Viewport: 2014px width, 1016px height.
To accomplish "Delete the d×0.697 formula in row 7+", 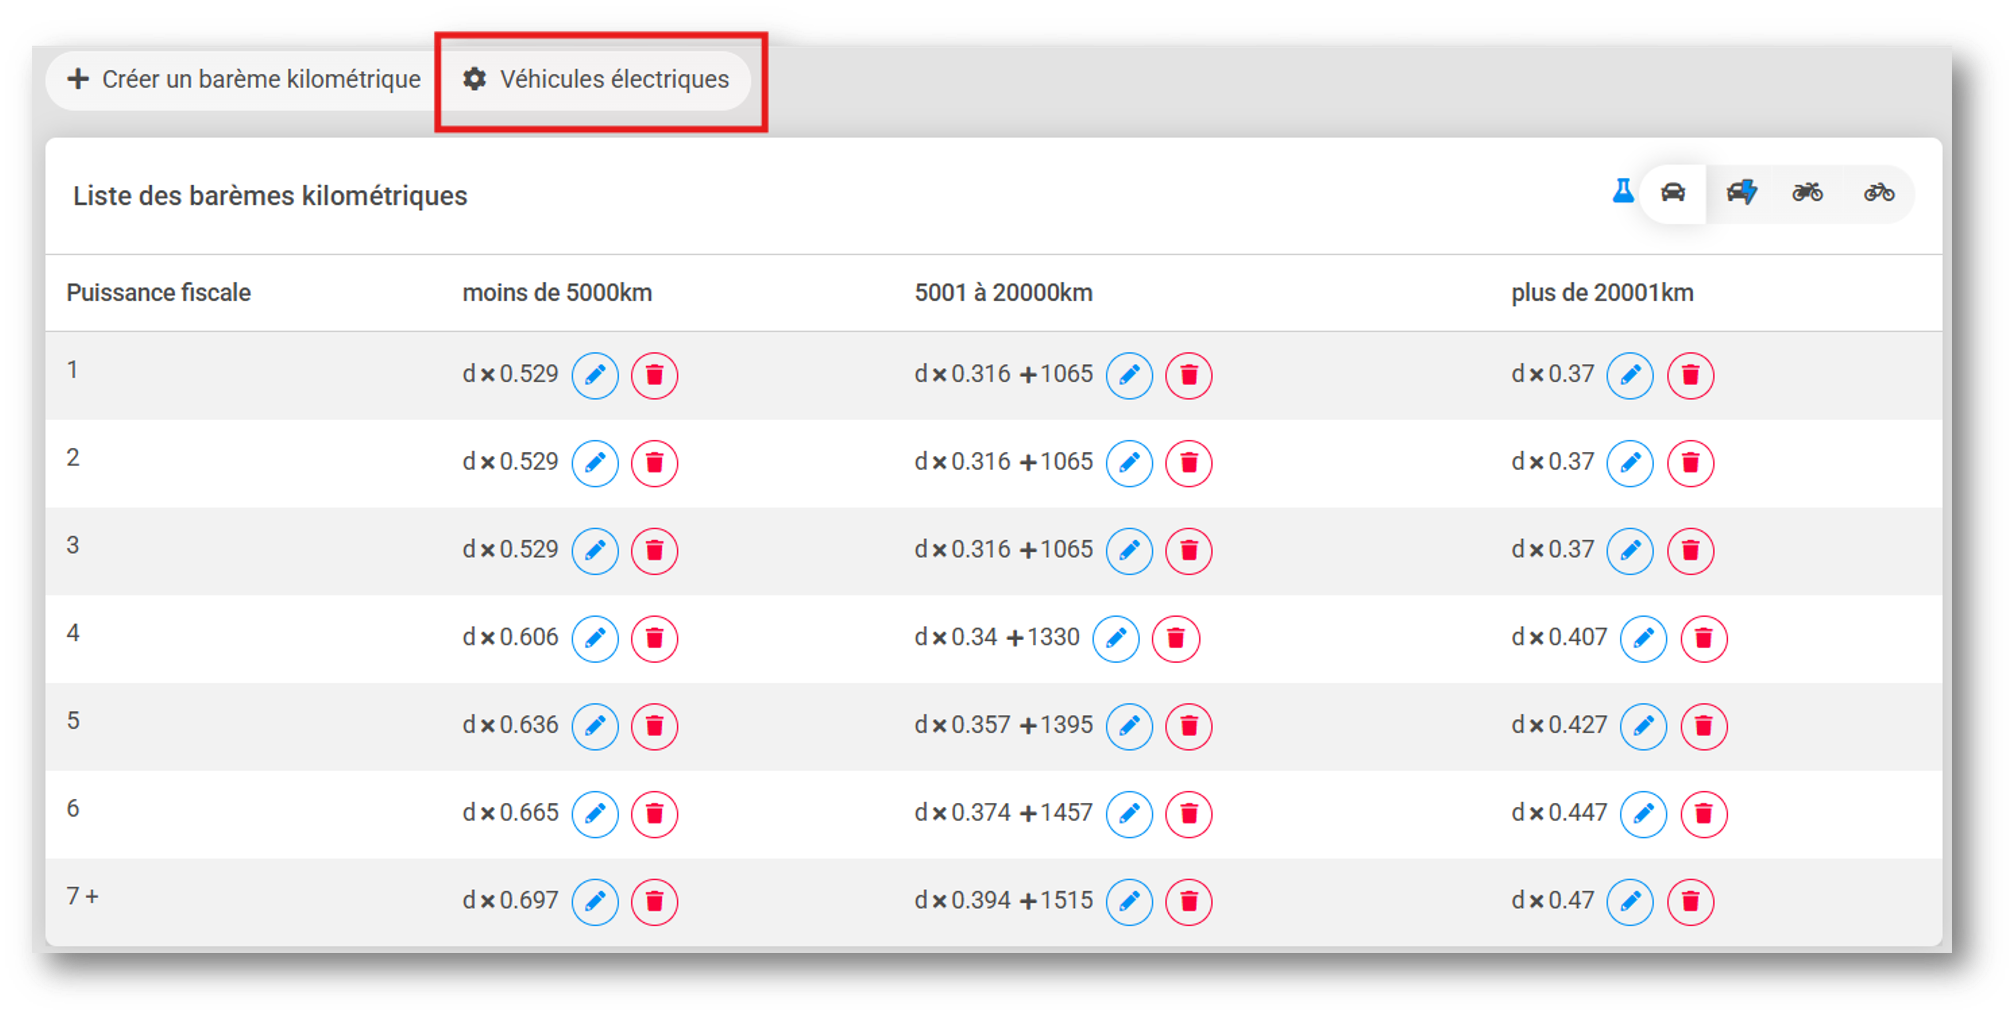I will tap(655, 902).
